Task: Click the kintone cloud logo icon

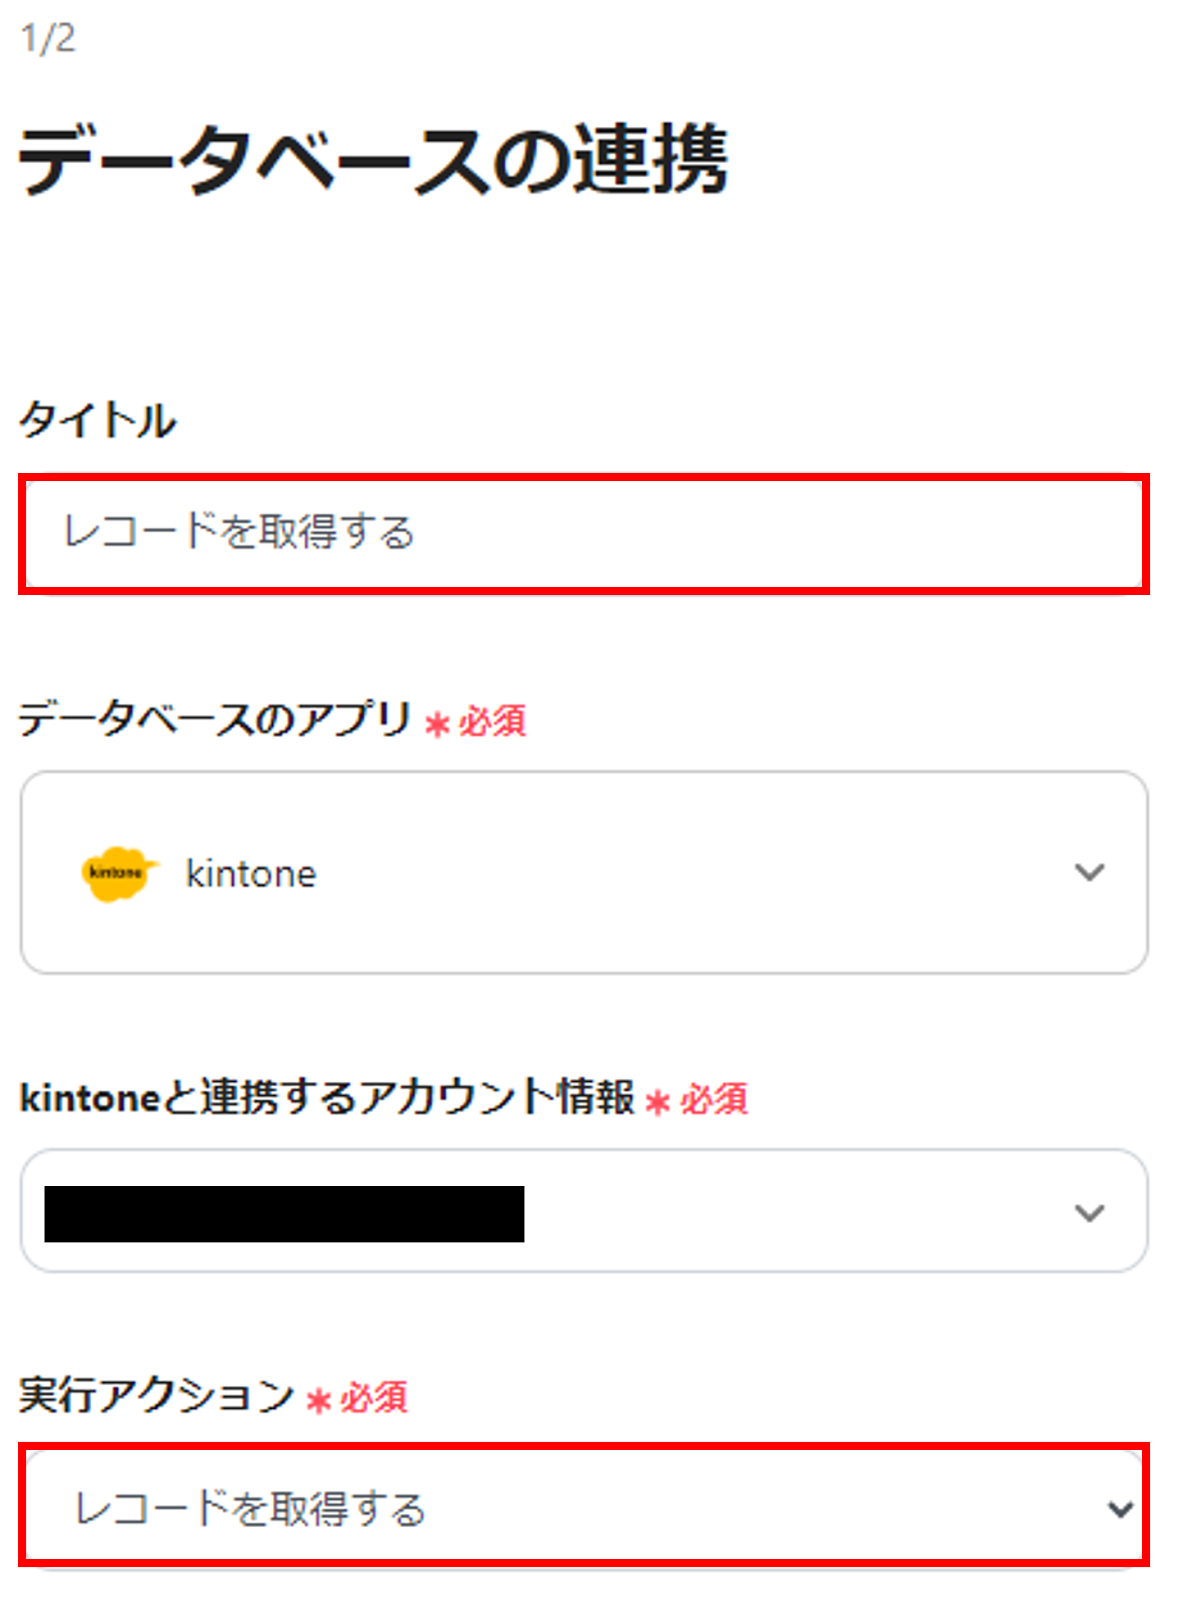Action: click(x=119, y=873)
